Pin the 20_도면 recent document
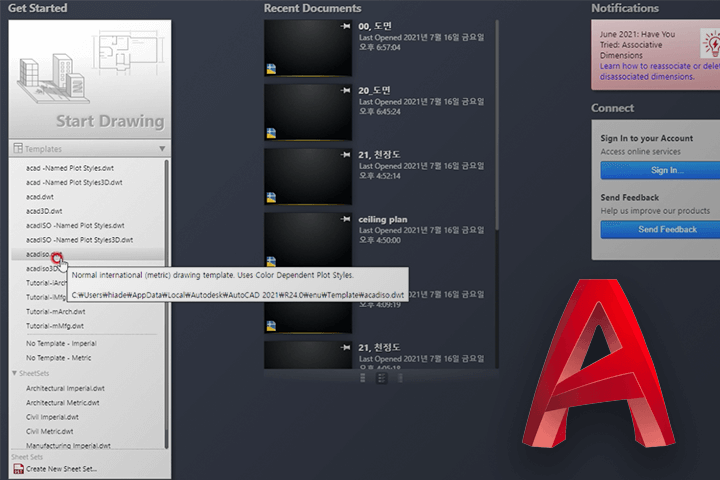The width and height of the screenshot is (720, 480). click(x=346, y=90)
